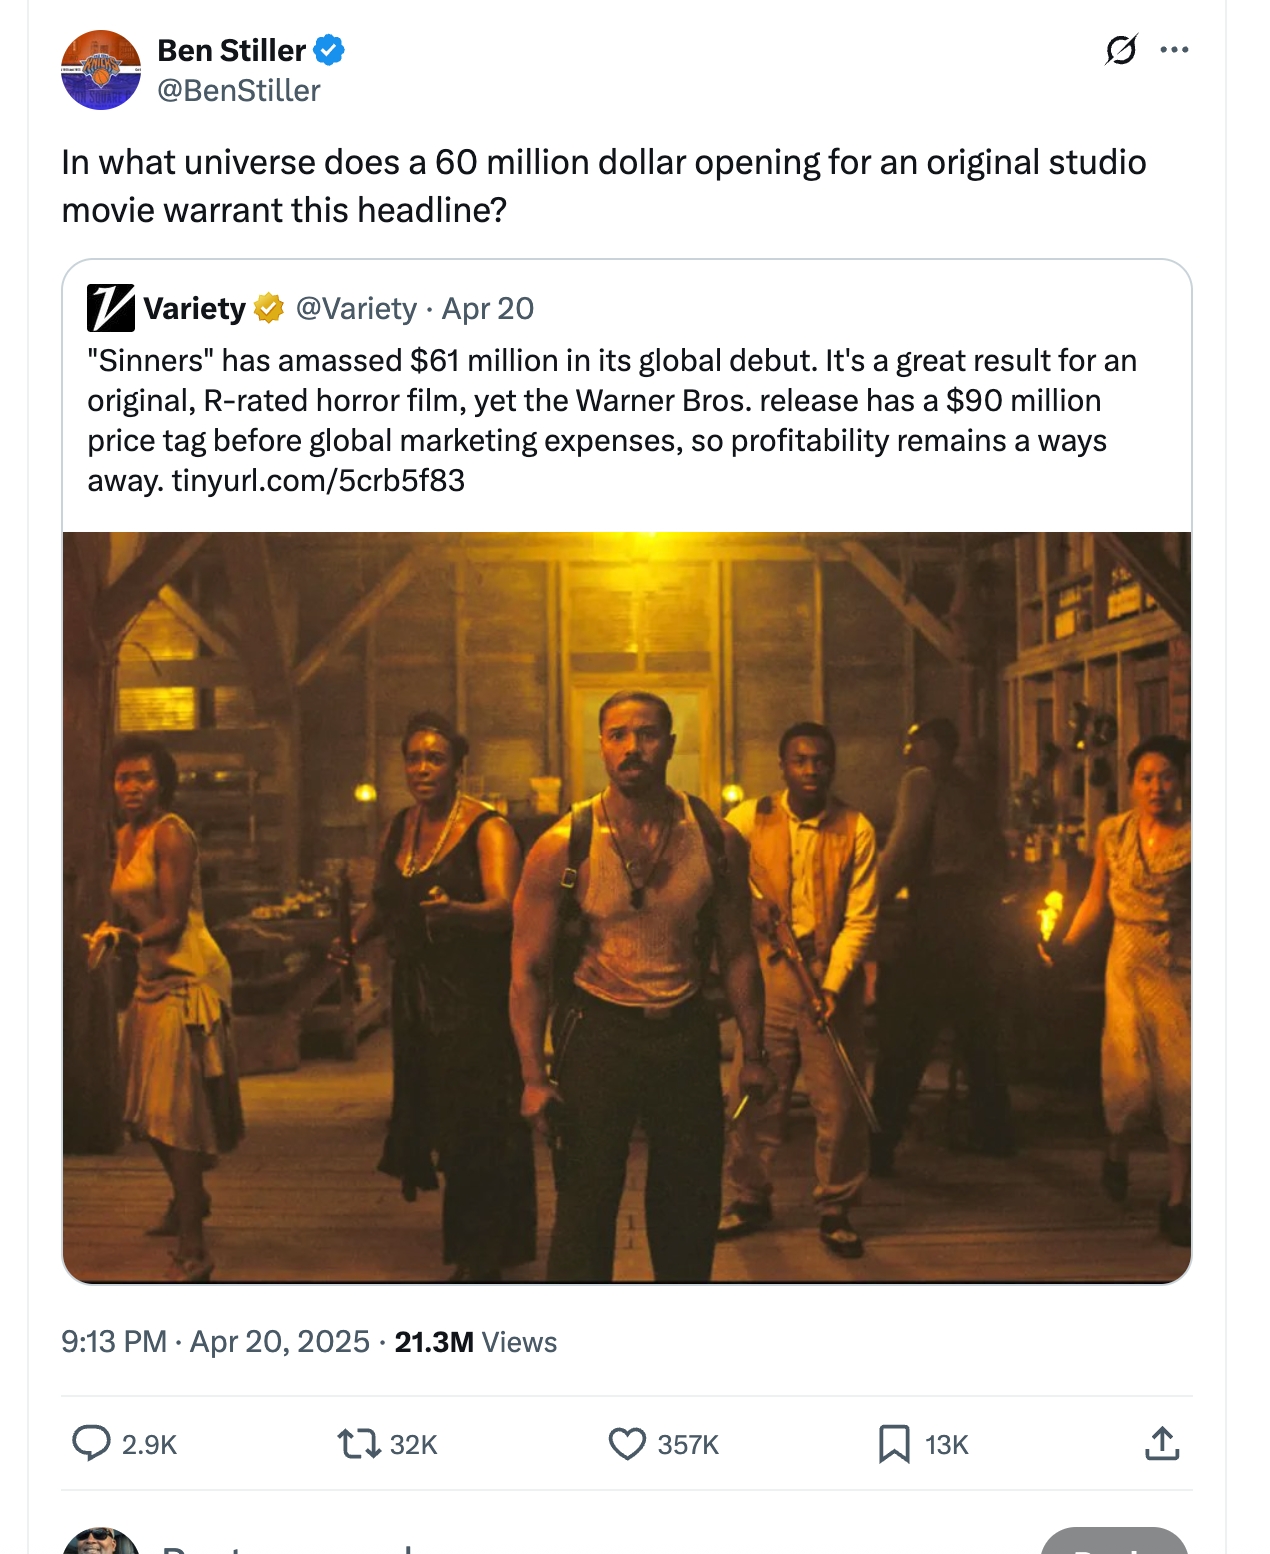
Task: Like the tweet with the heart icon
Action: 627,1443
